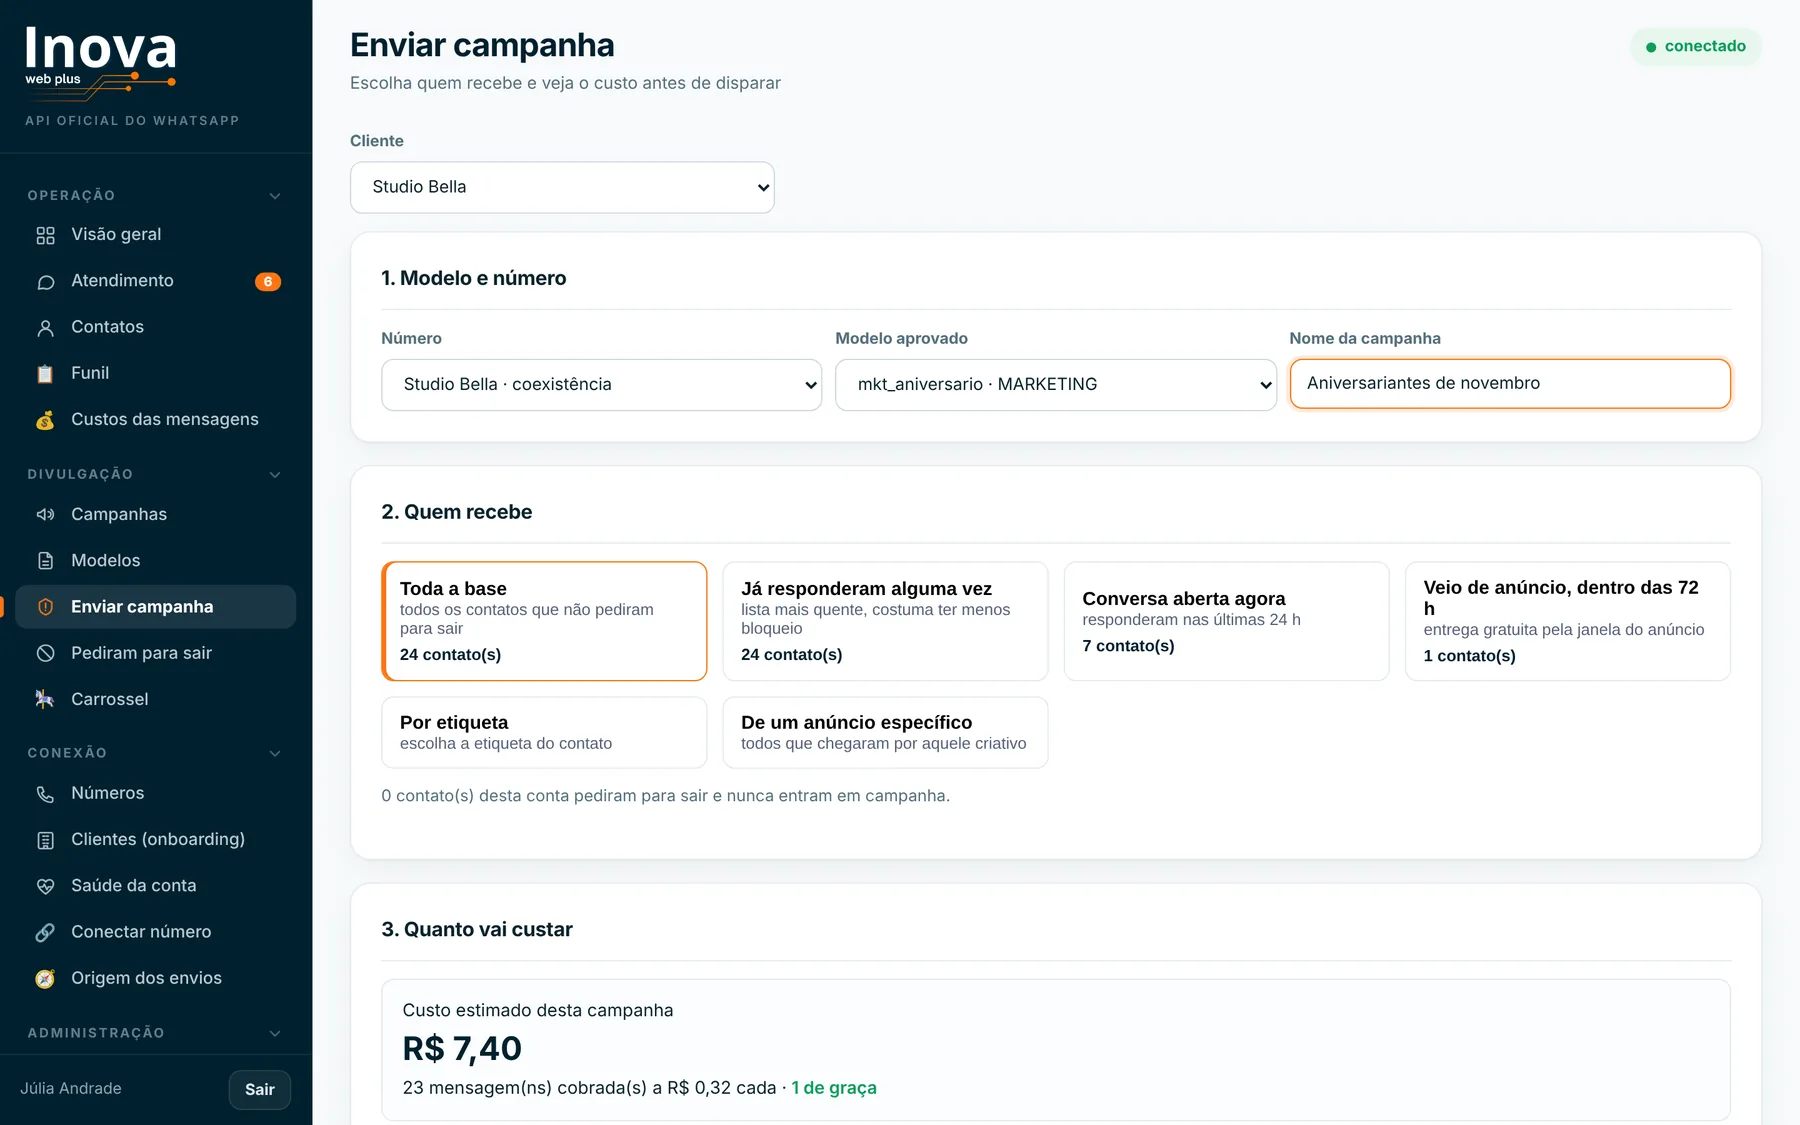Go to Campanhas in the sidebar

tap(155, 515)
